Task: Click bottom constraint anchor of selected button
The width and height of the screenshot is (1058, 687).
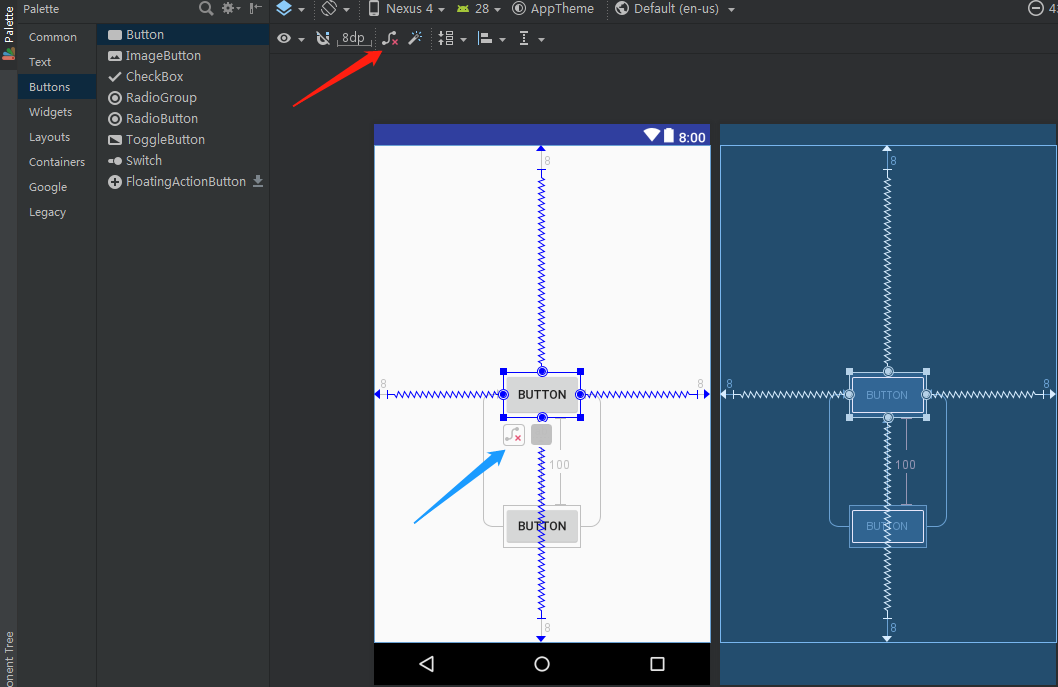Action: (x=542, y=418)
